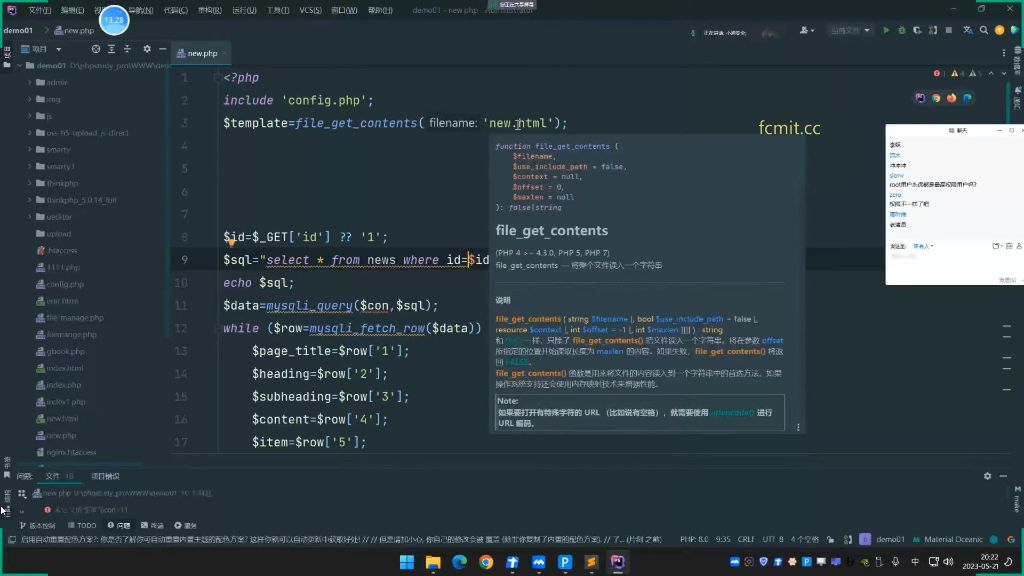Click the UTF-8 encoding status widget
The image size is (1024, 576).
click(x=772, y=539)
